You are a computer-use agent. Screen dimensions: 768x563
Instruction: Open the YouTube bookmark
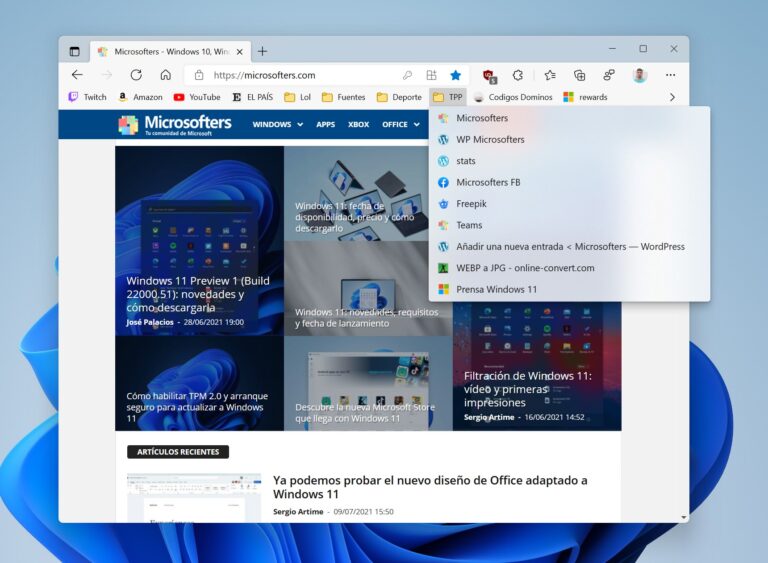[197, 97]
